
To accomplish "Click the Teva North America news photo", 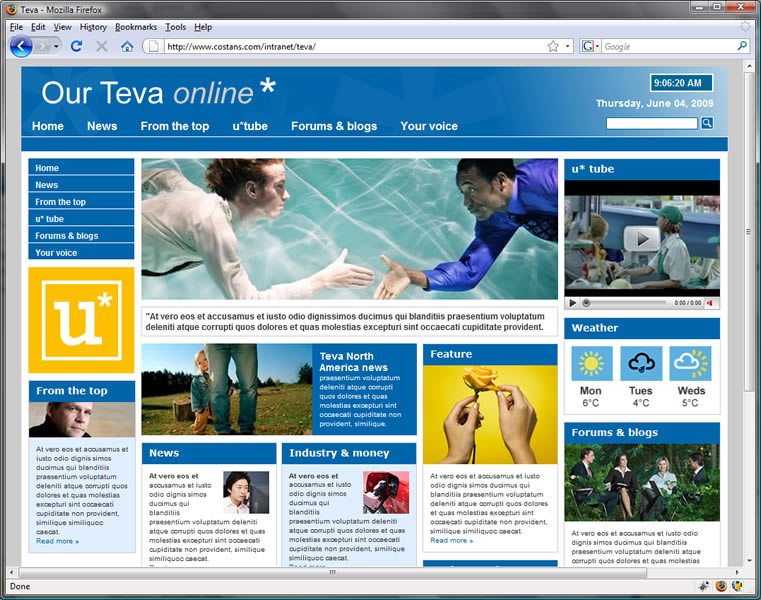I will tap(227, 389).
